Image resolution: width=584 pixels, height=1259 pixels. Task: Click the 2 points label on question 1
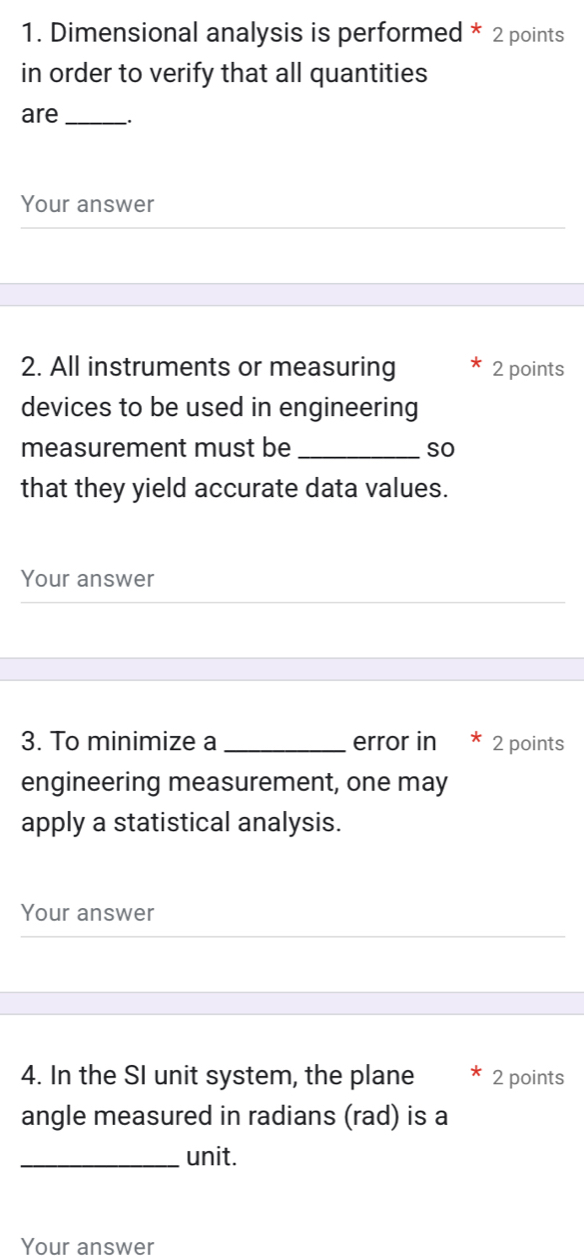[x=527, y=34]
